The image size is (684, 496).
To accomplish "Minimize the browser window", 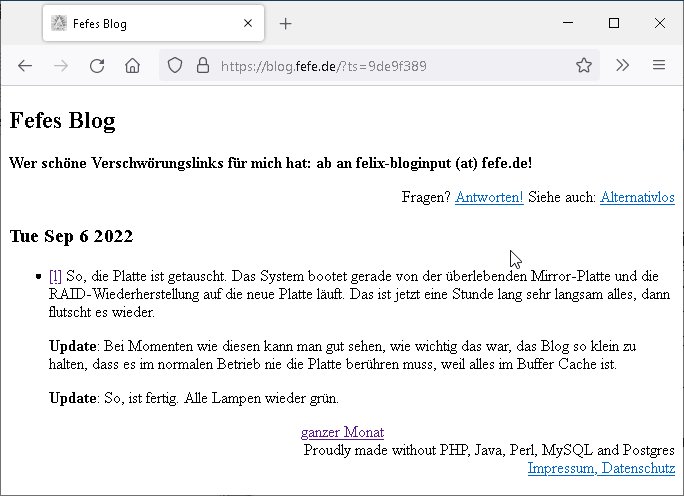I will [568, 23].
